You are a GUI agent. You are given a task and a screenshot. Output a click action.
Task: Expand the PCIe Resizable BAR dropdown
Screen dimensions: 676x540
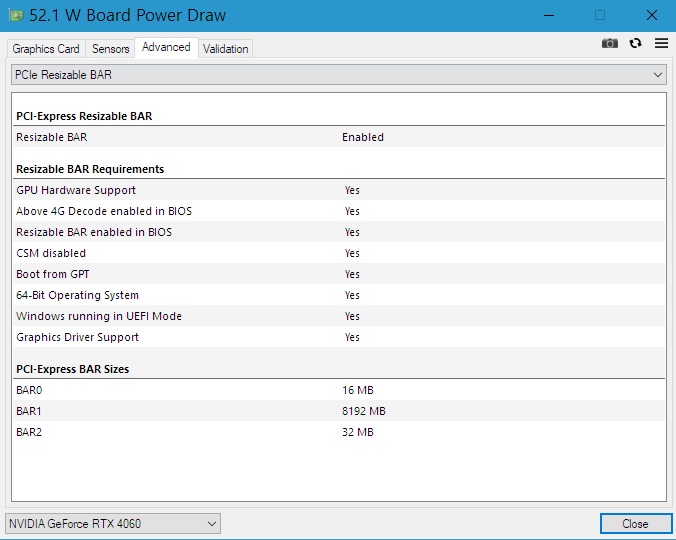pos(338,75)
